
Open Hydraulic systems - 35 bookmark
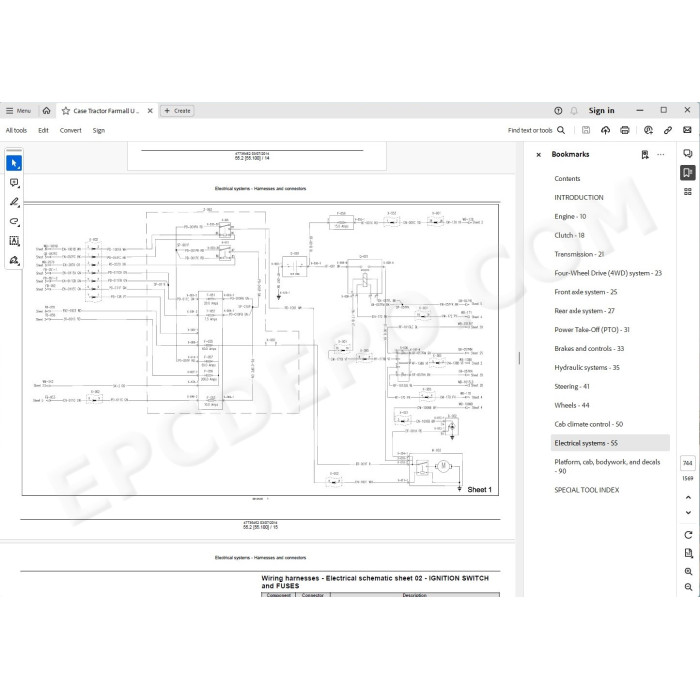(587, 367)
